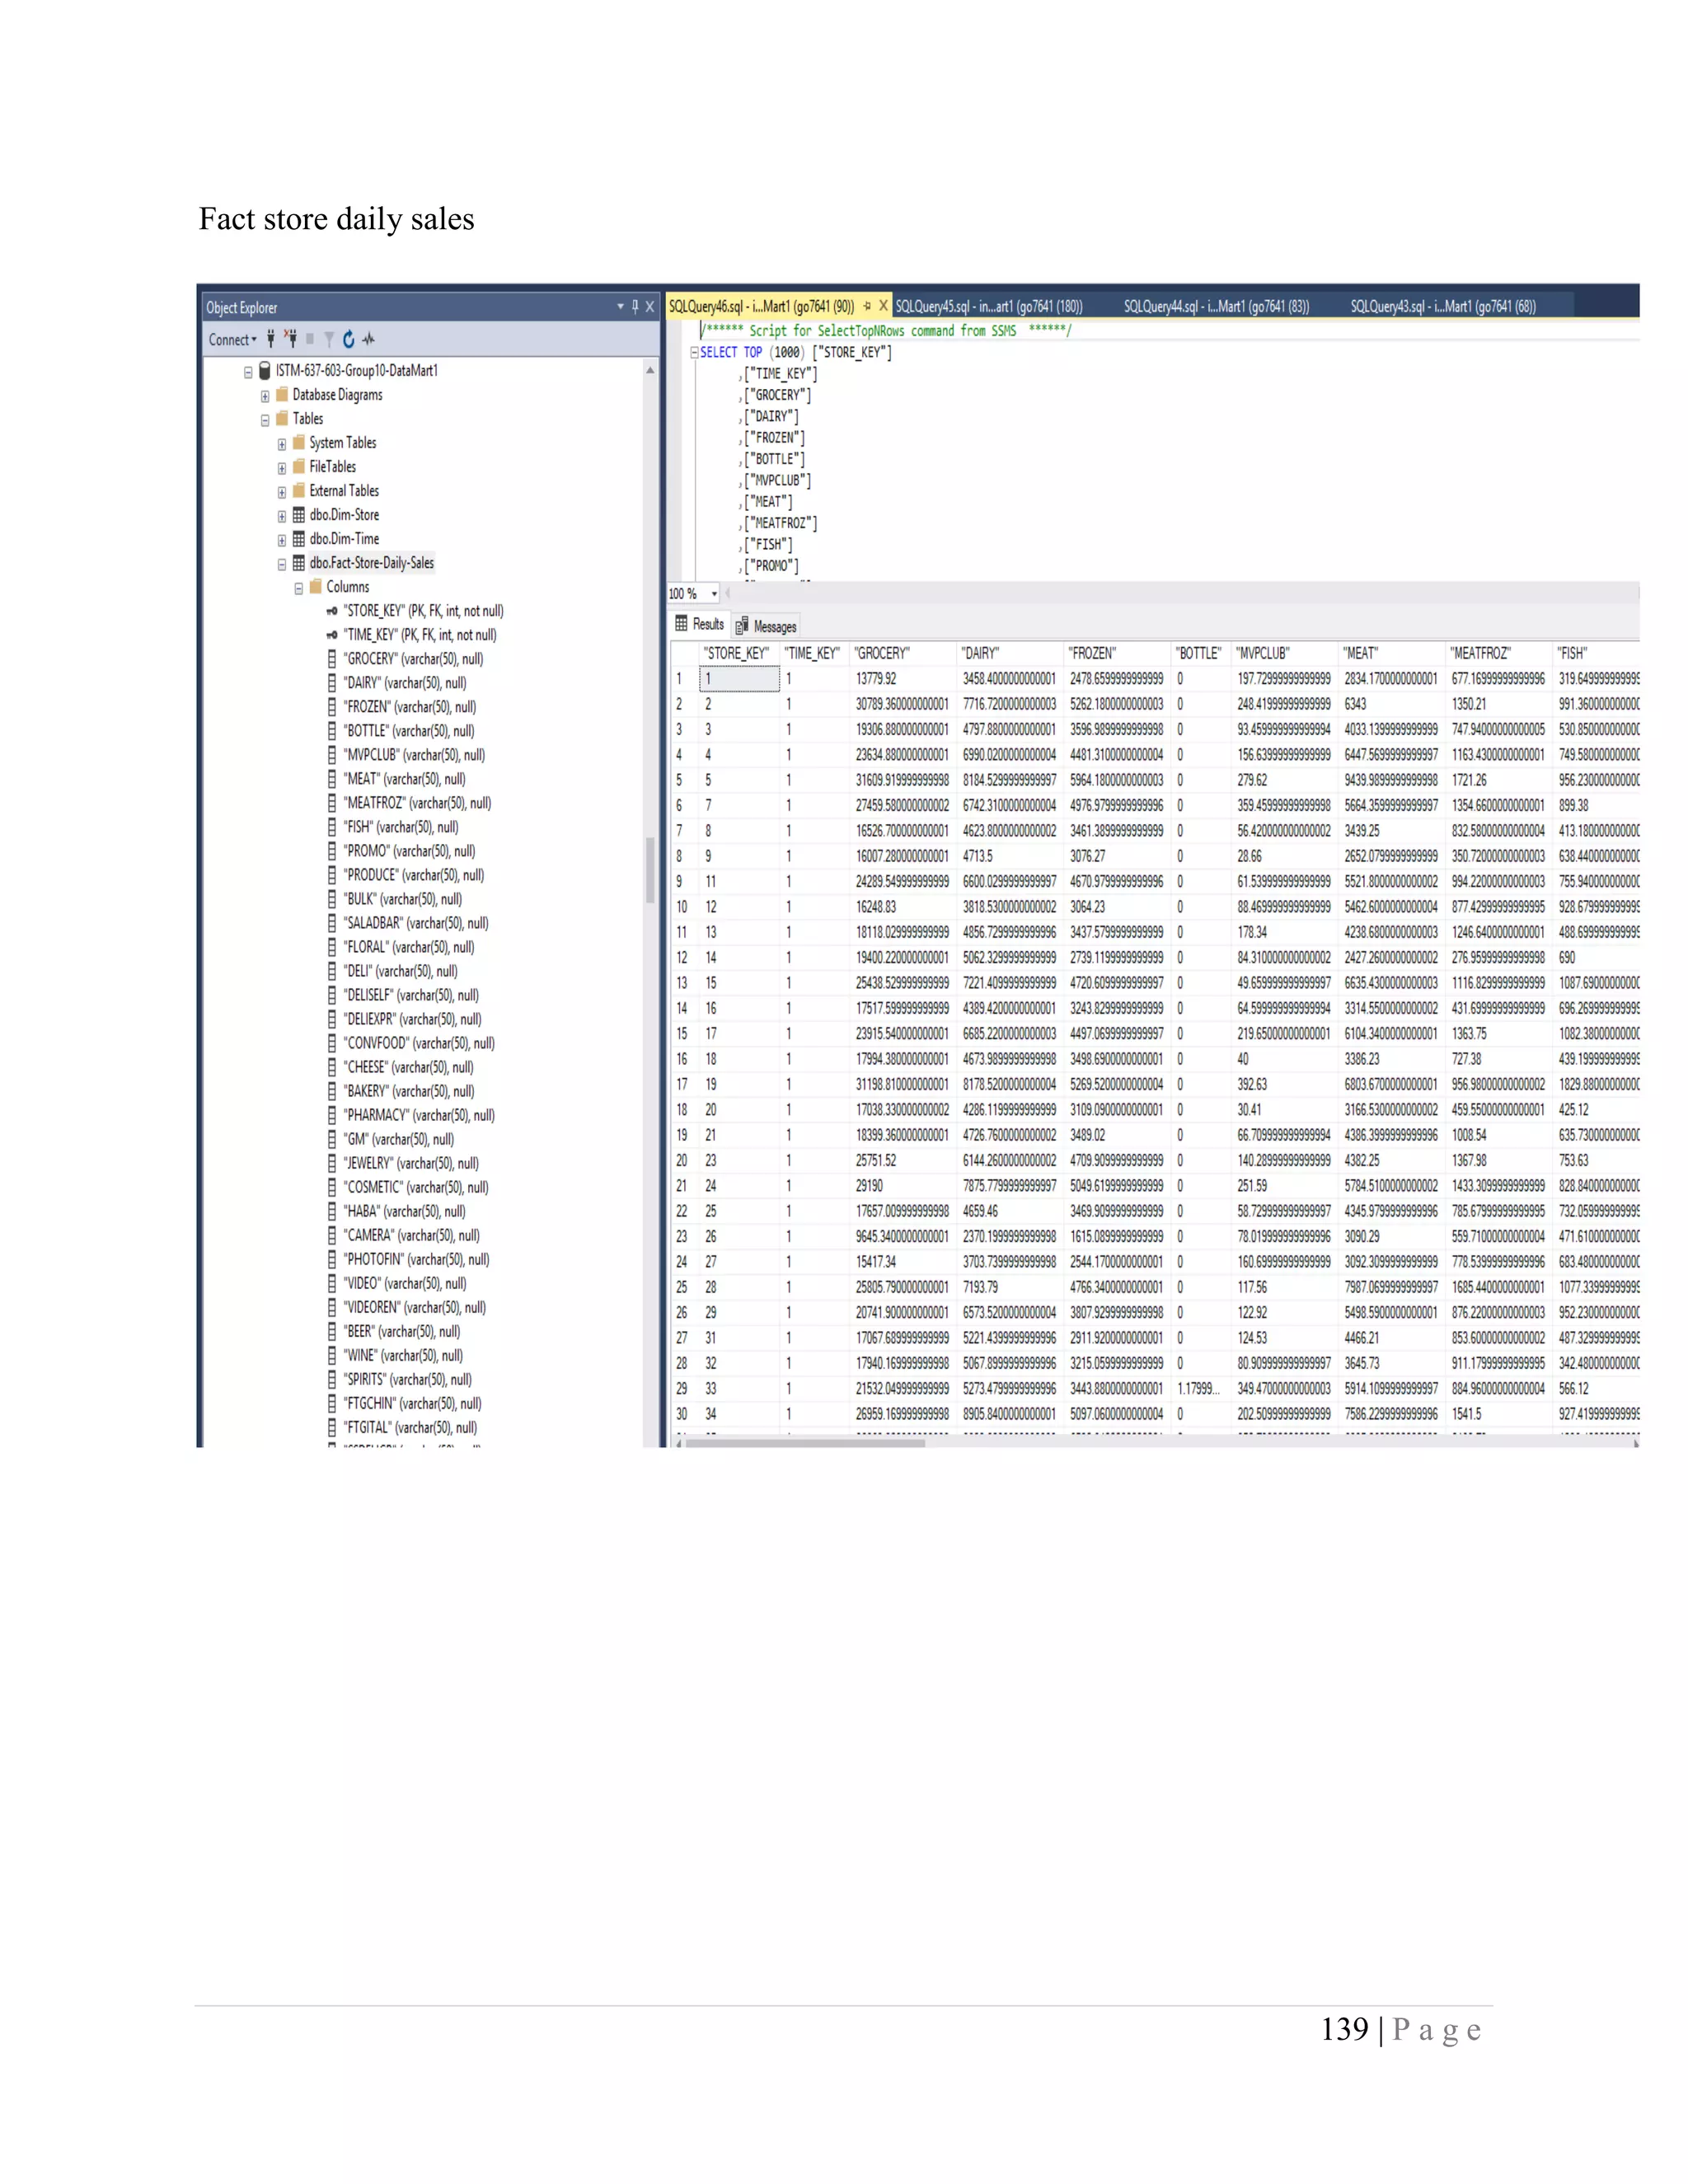Click the Disconnect plug icon
1688x2184 pixels.
click(x=290, y=339)
